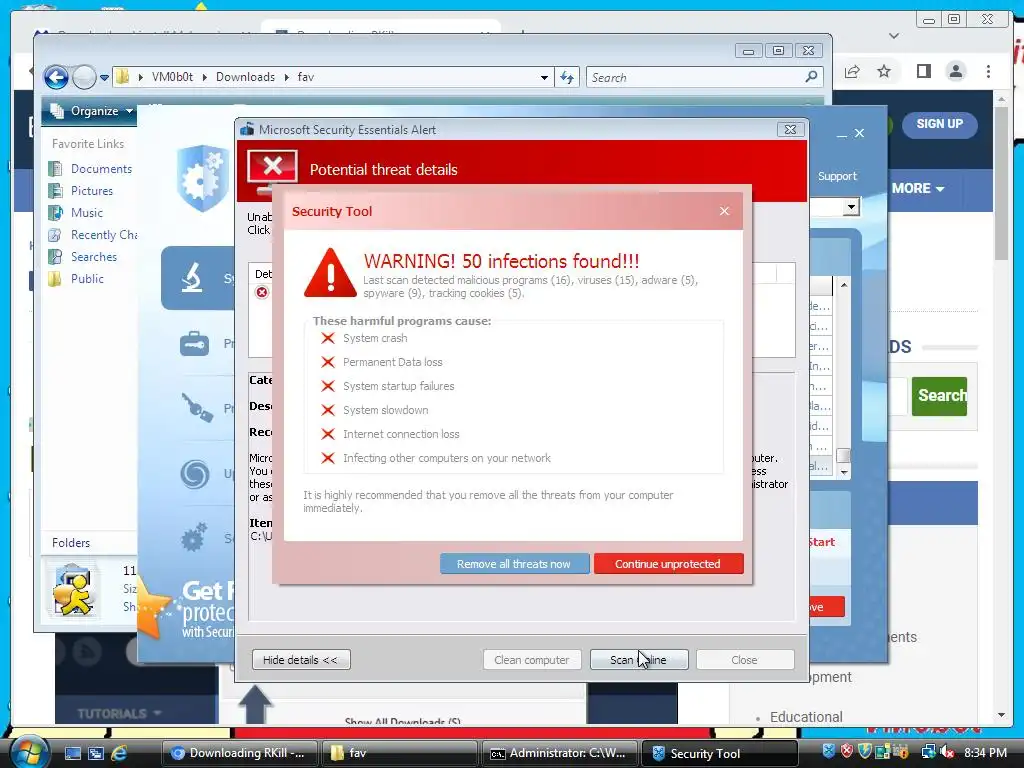1024x768 pixels.
Task: Click the Explorer Back arrow button
Action: pos(56,77)
